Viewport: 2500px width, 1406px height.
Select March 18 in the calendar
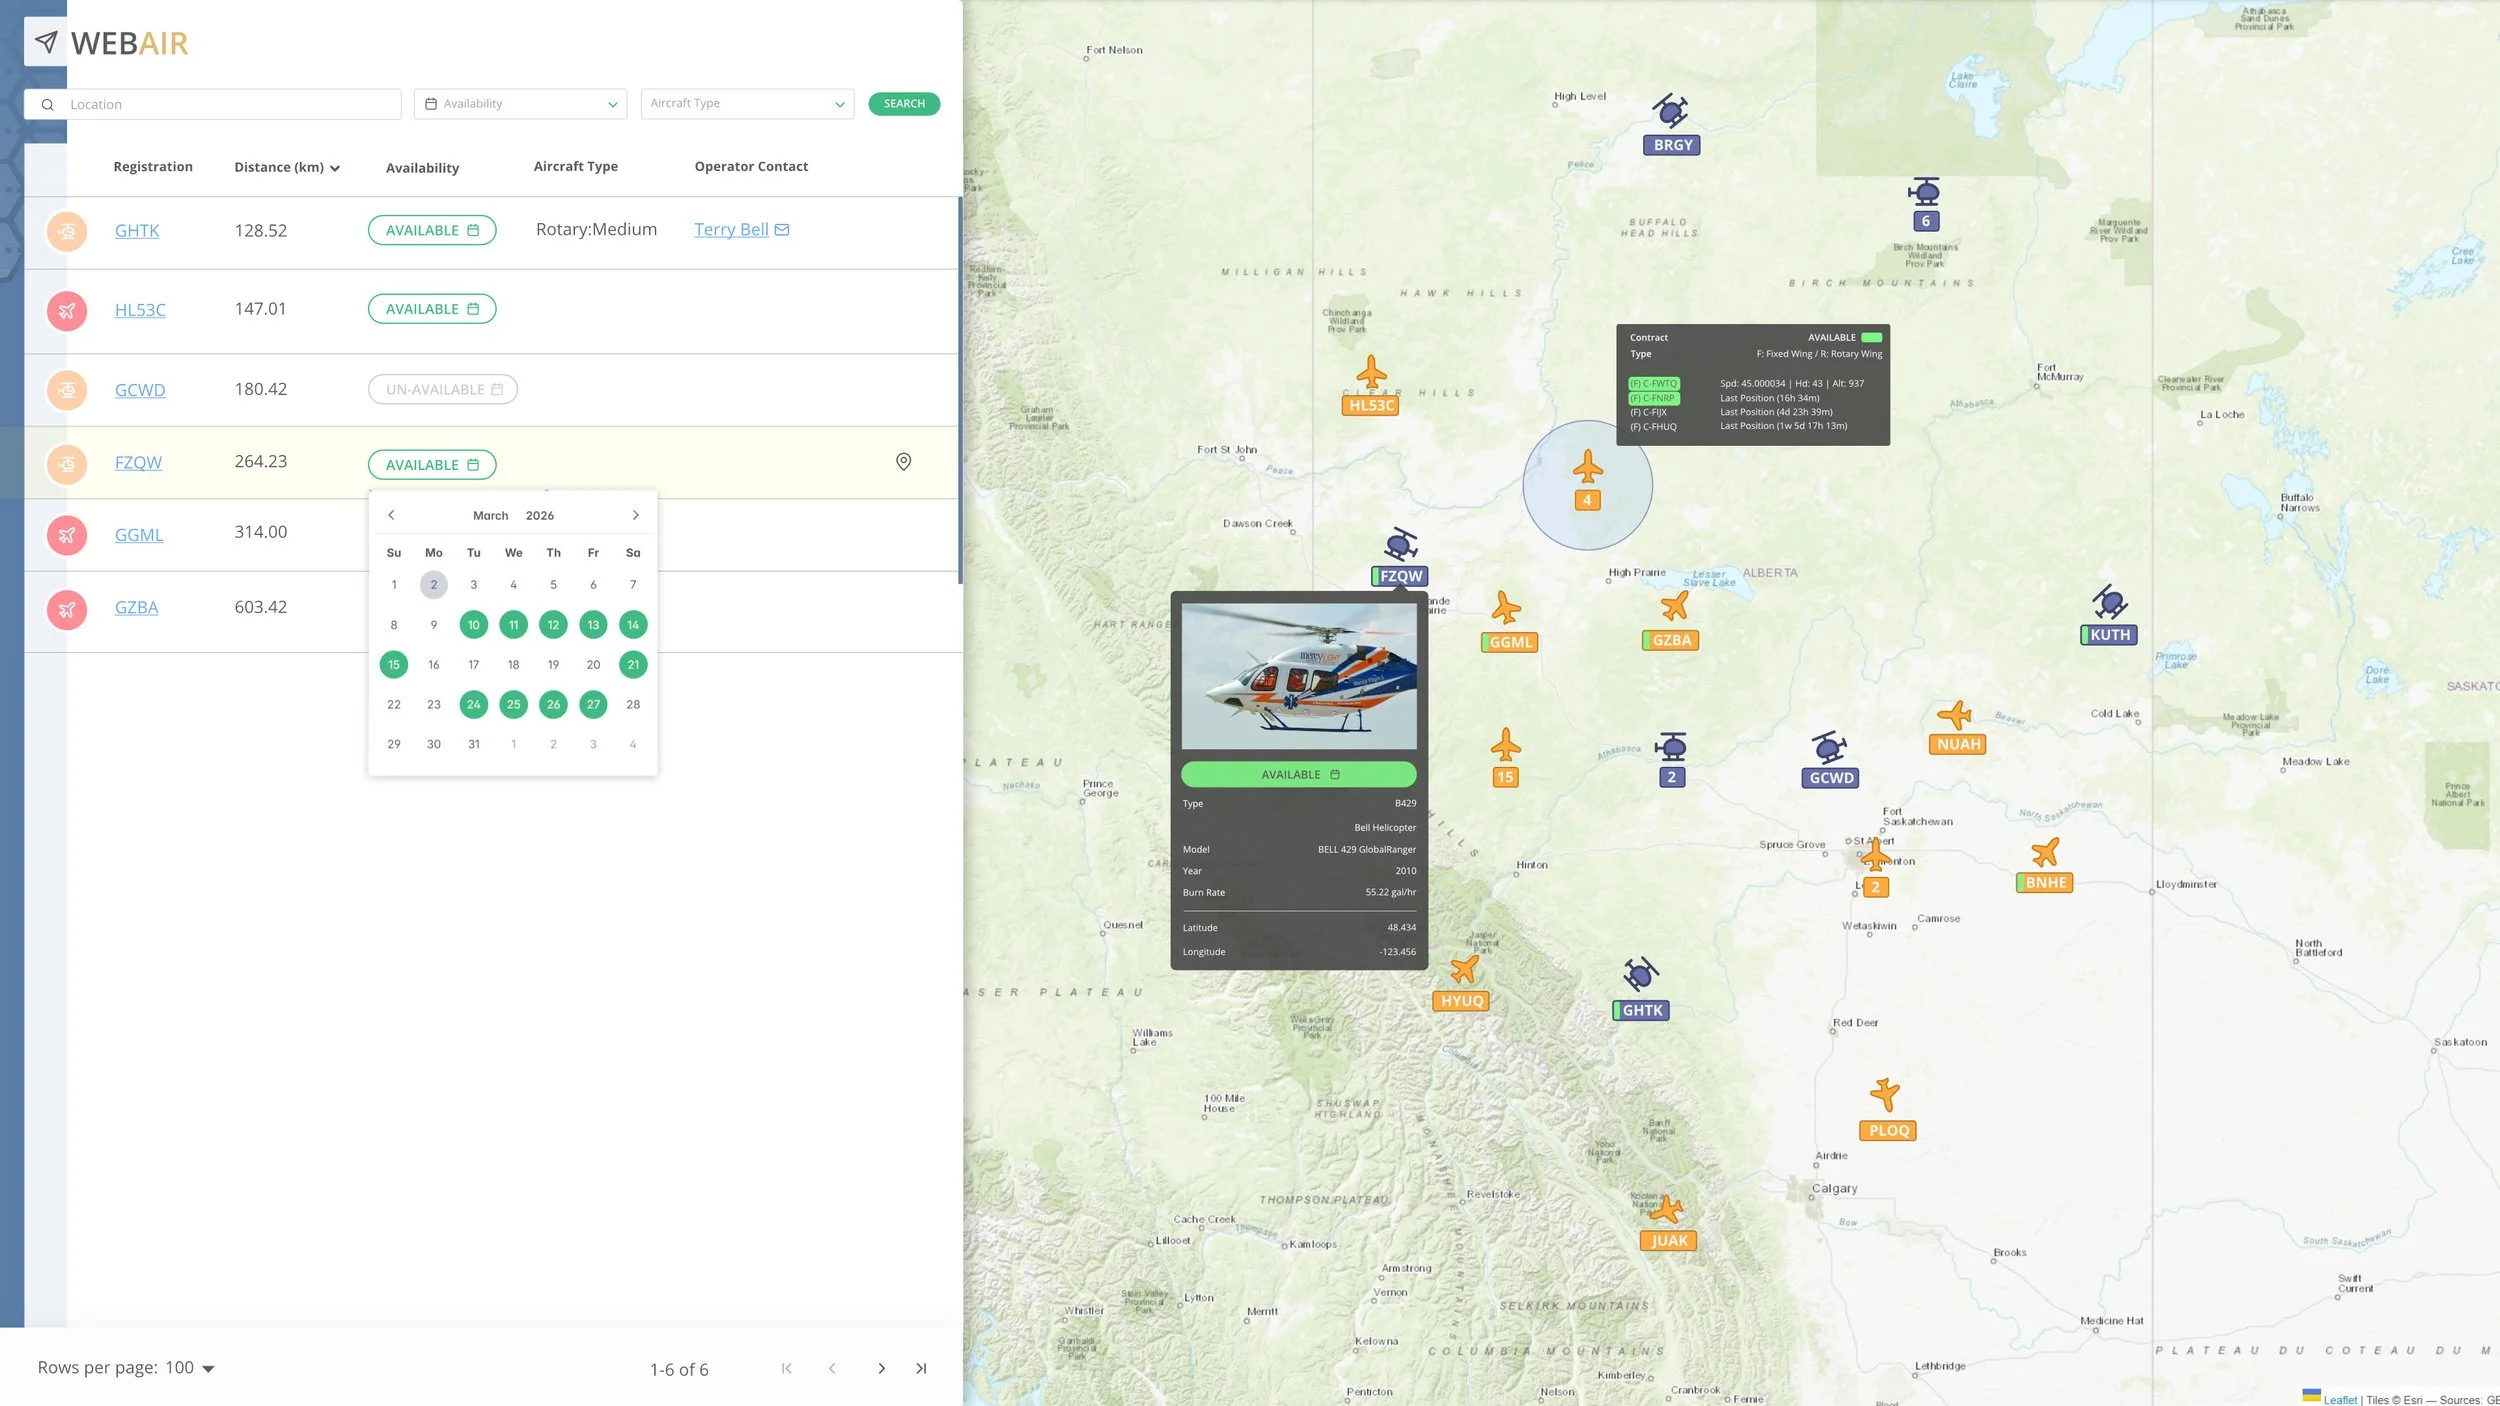click(x=513, y=665)
